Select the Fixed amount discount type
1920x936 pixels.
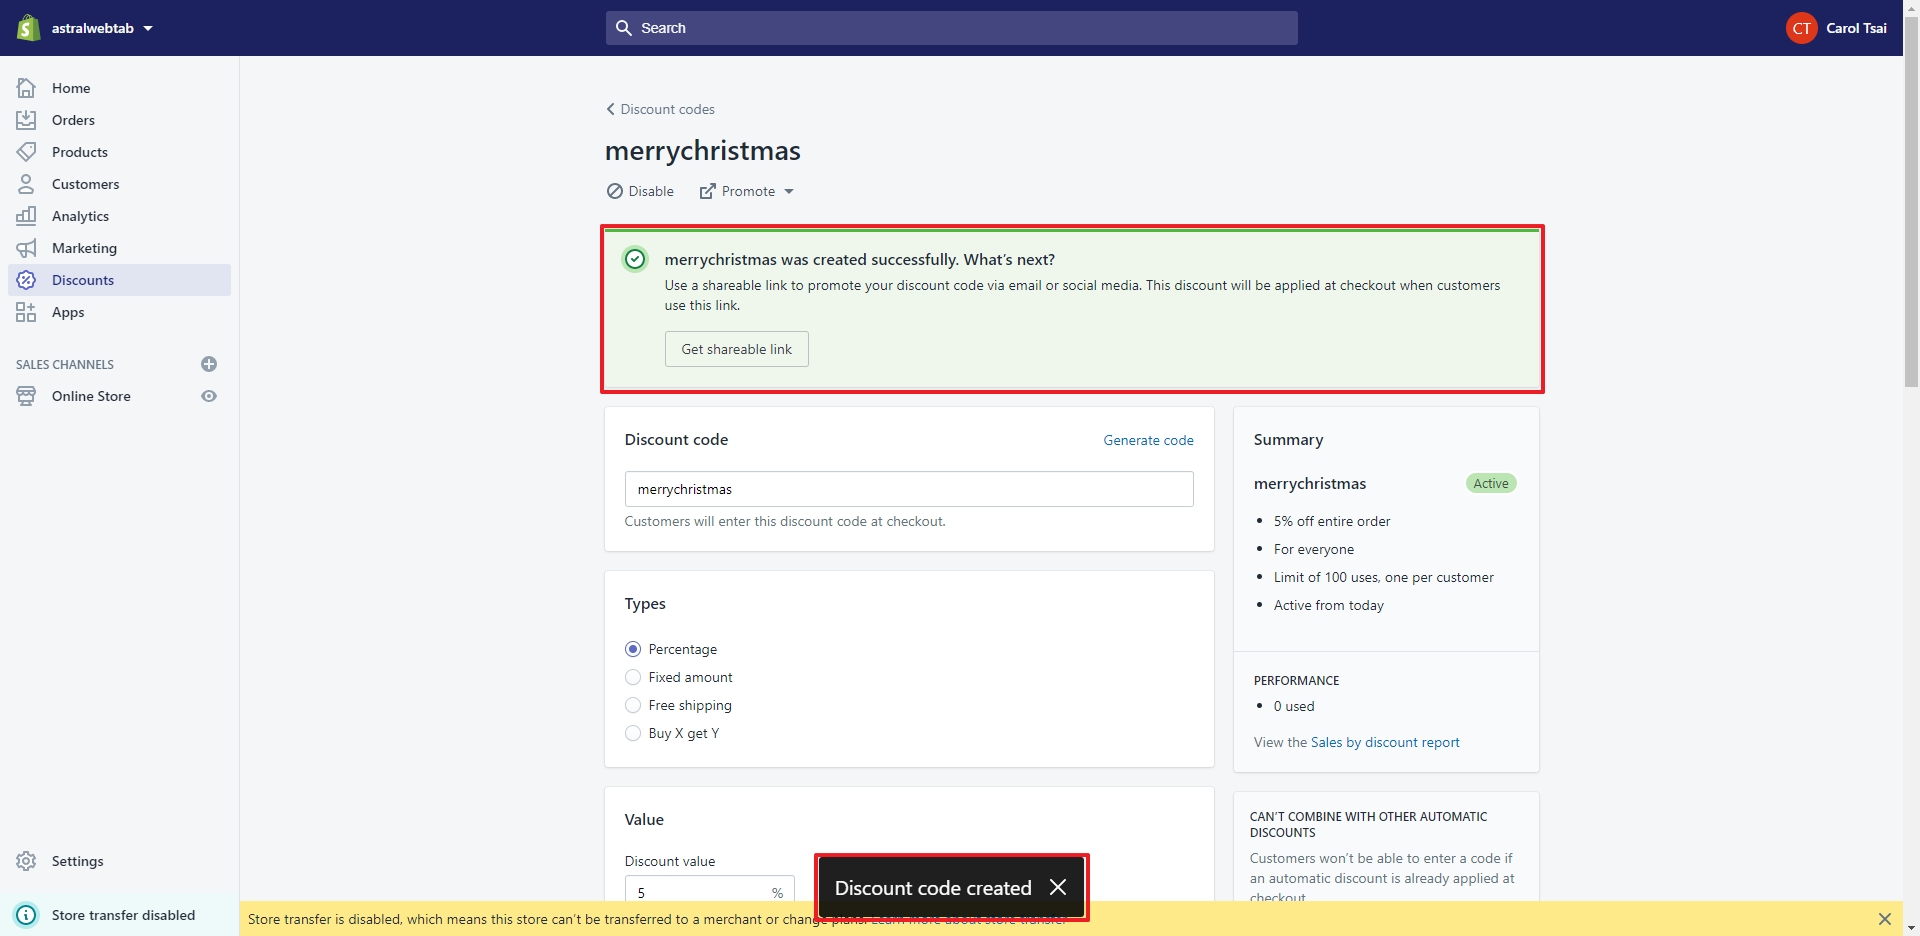coord(633,677)
